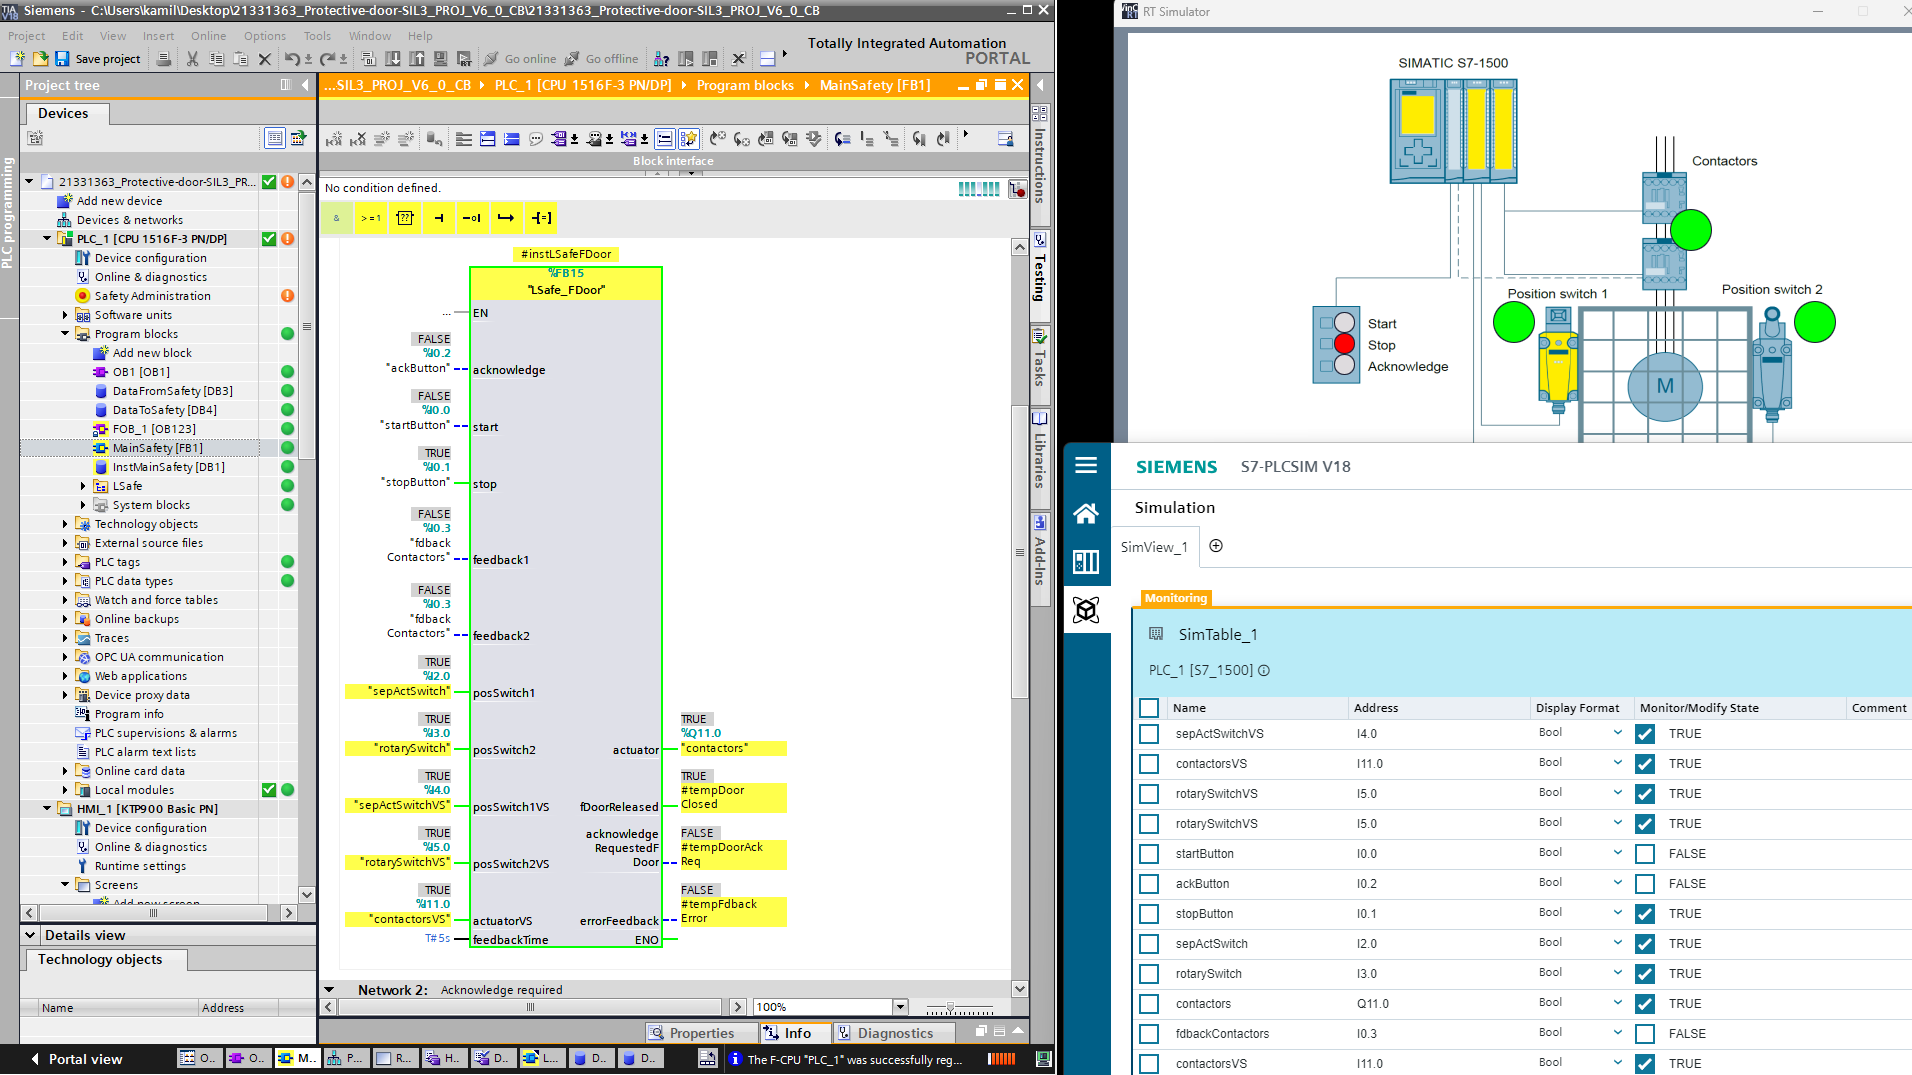Open the 100% zoom level dropdown
This screenshot has width=1912, height=1075.
coord(900,1007)
